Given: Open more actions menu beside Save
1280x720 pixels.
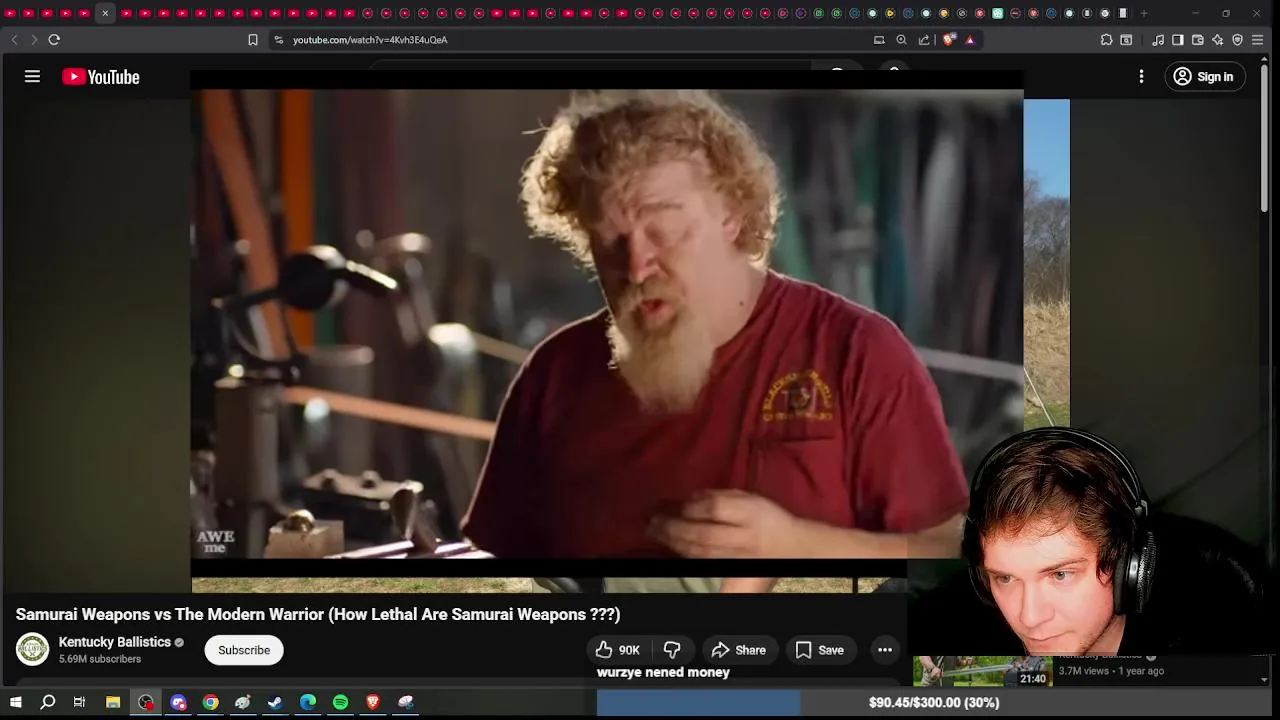Looking at the screenshot, I should click(x=885, y=650).
